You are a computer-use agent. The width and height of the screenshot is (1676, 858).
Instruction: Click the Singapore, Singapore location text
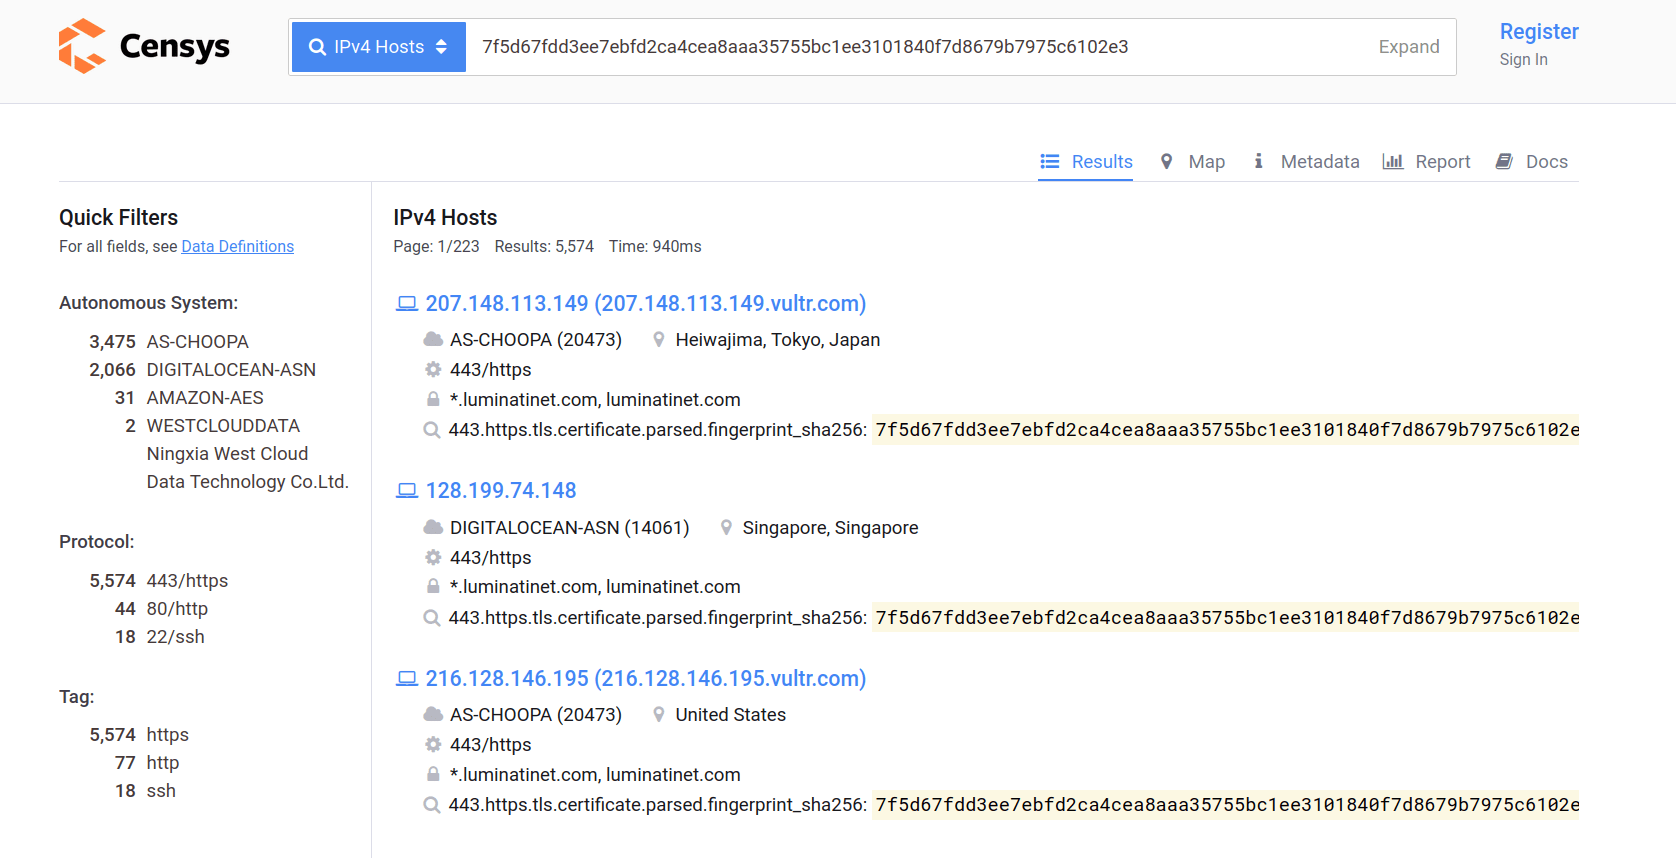pyautogui.click(x=831, y=528)
